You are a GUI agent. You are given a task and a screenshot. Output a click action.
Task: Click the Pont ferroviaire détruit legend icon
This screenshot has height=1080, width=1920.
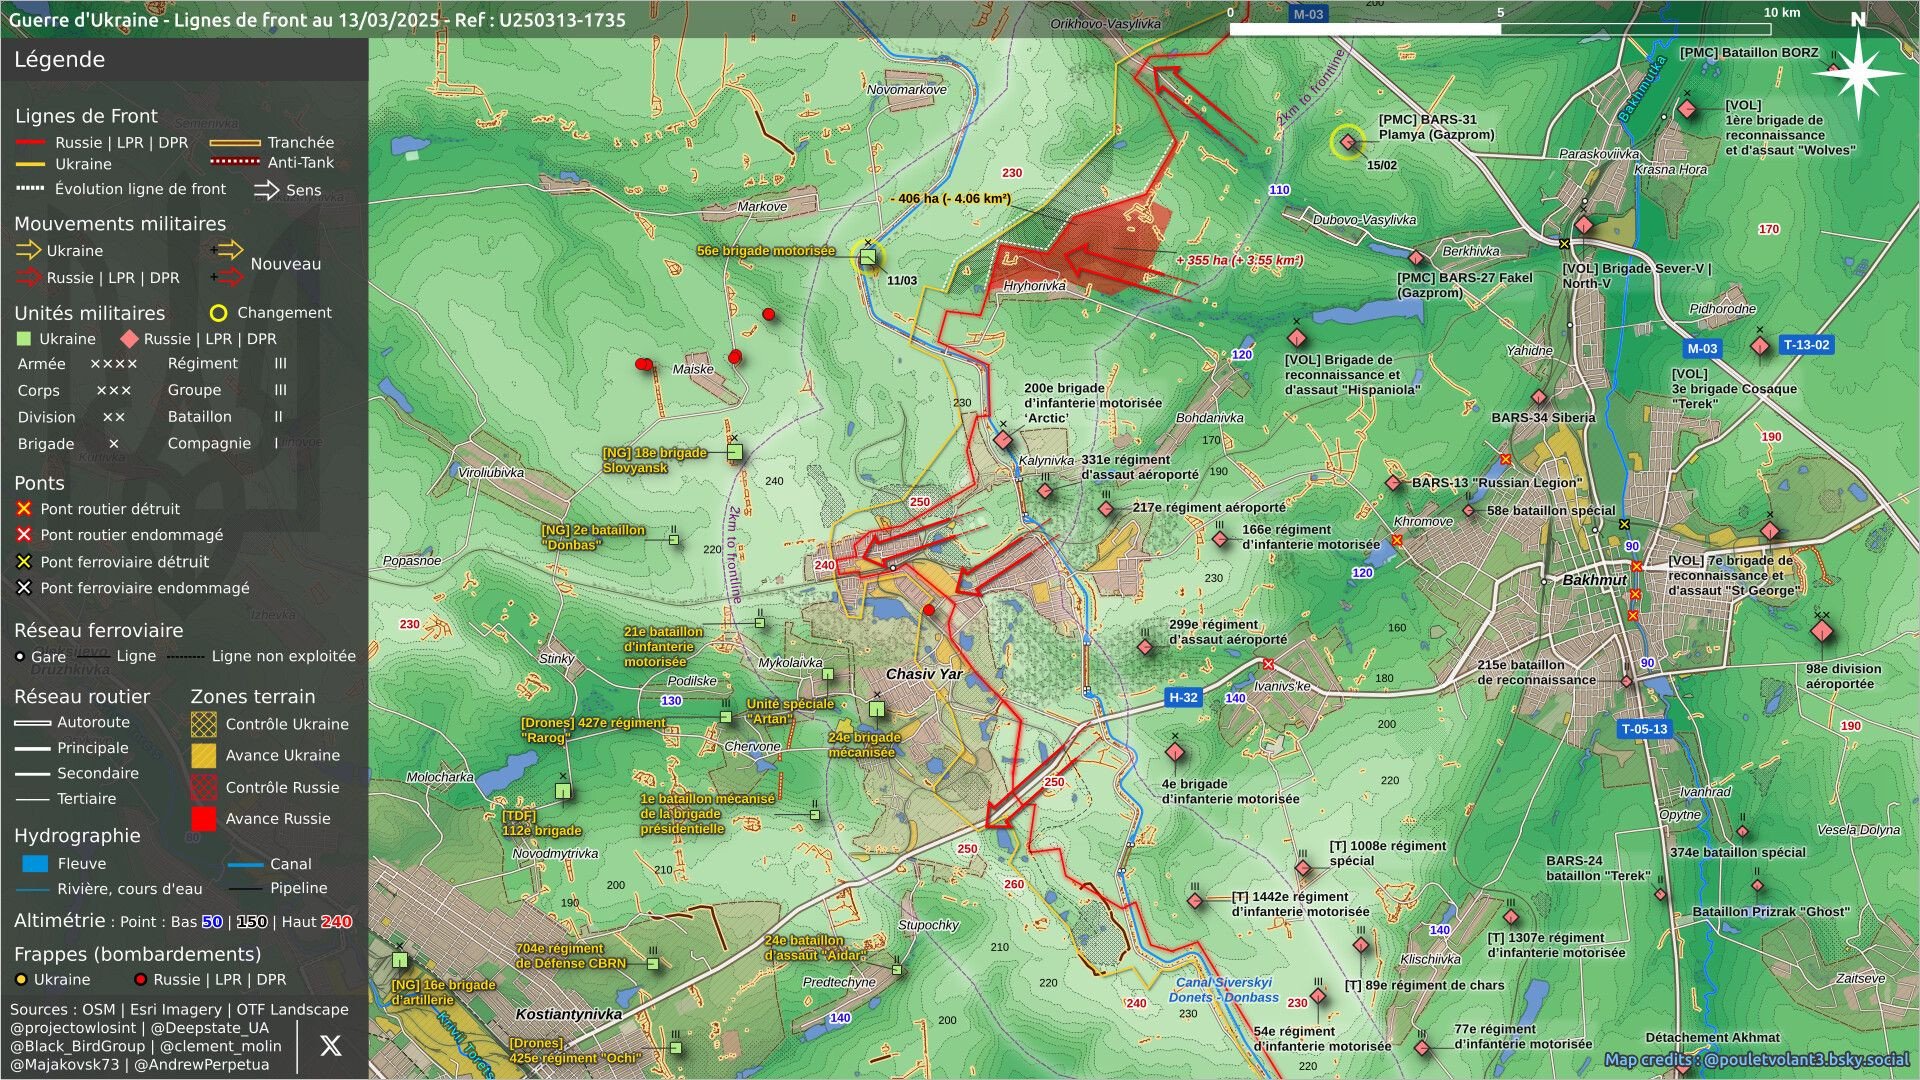point(24,562)
